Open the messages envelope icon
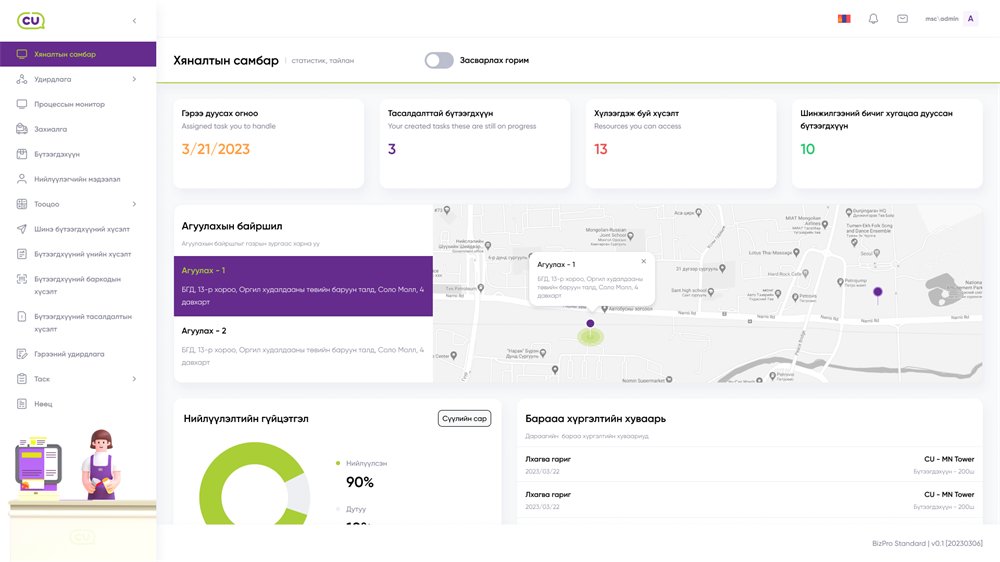 tap(902, 18)
